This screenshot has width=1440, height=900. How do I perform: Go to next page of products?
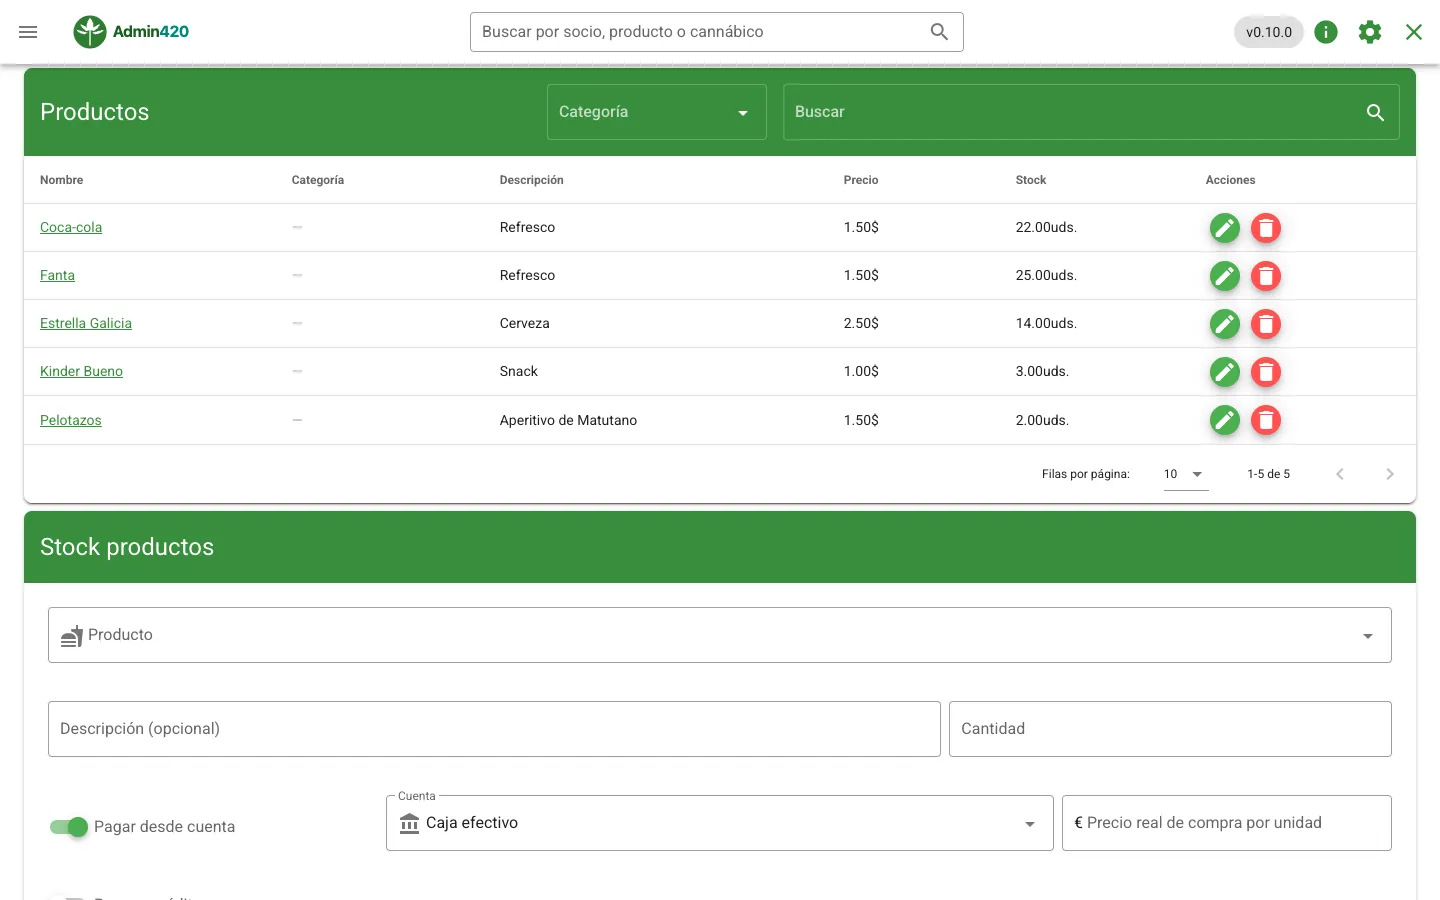(1390, 474)
